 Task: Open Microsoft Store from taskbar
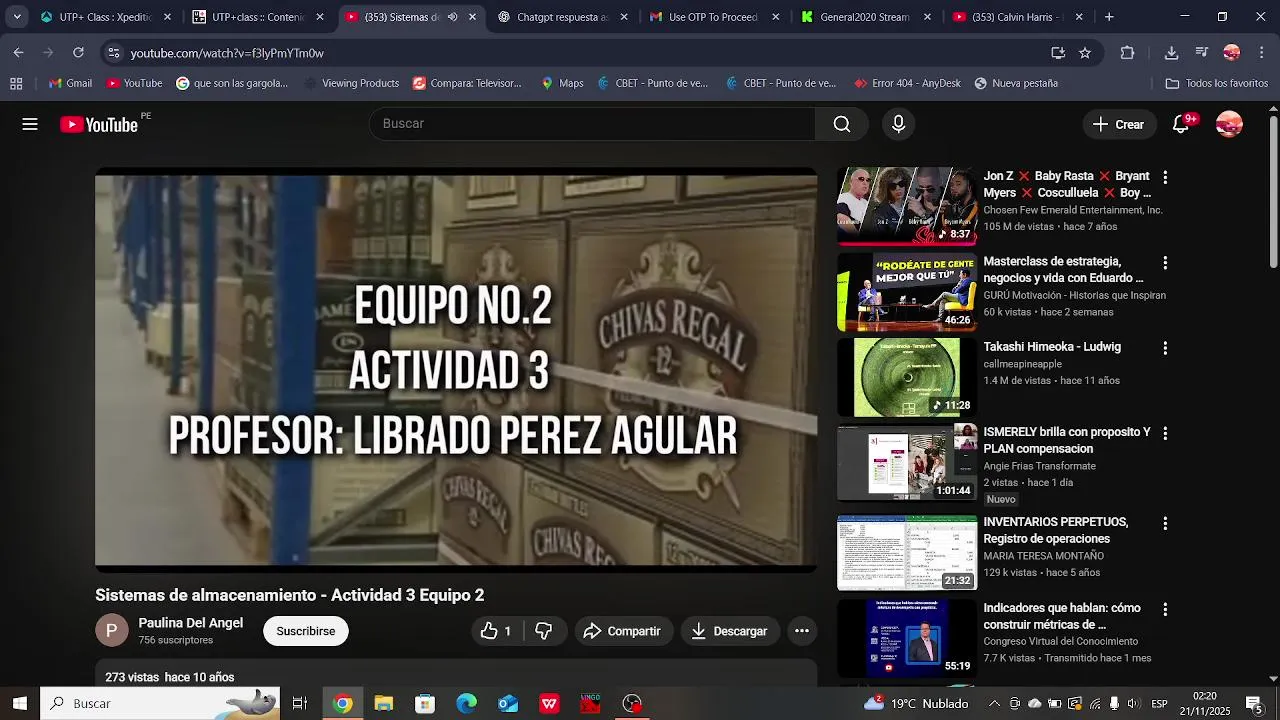coord(425,704)
